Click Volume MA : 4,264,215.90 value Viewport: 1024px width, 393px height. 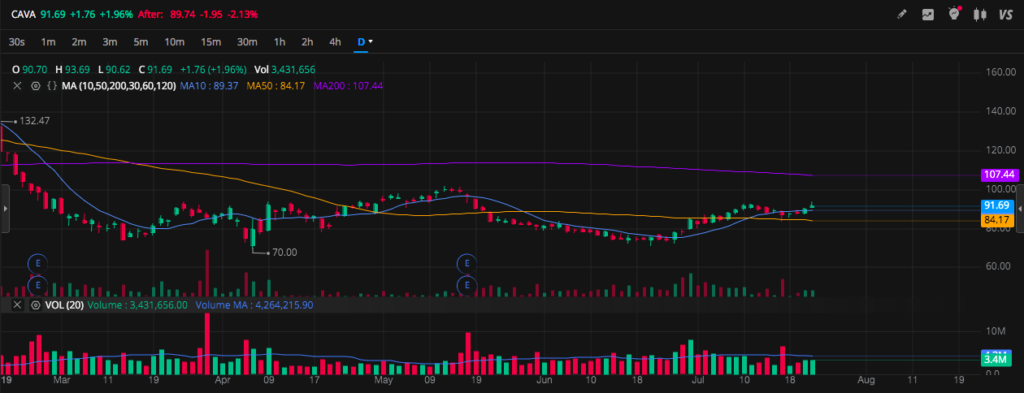[x=255, y=305]
